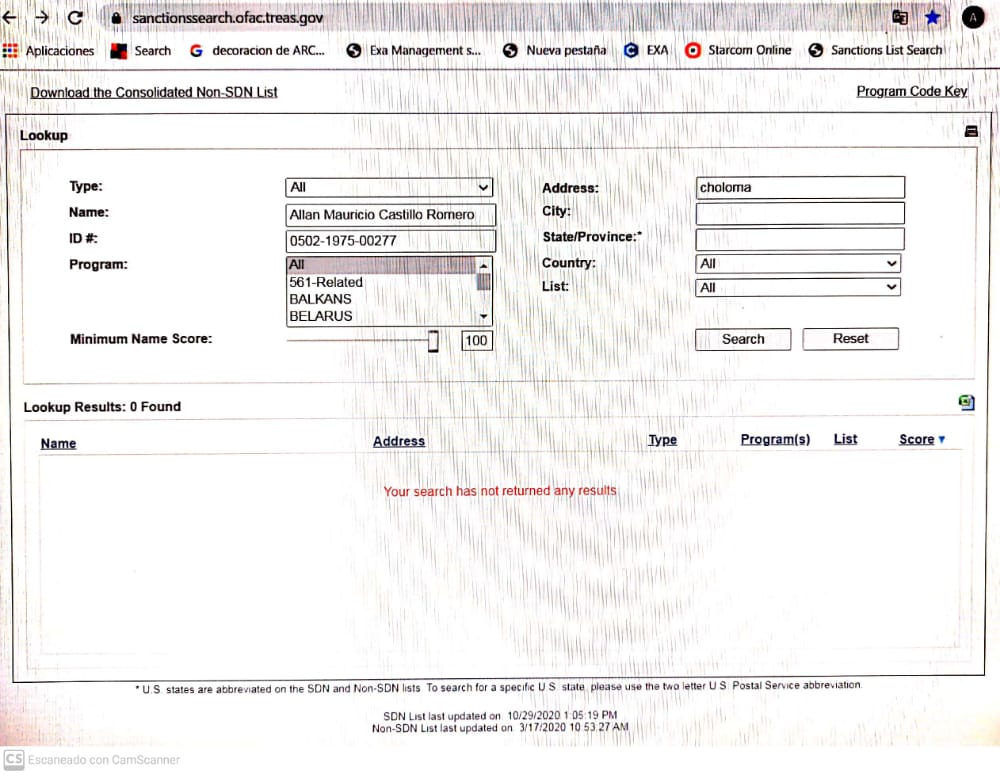Viewport: 1000px width, 774px height.
Task: Sort results by Score column header
Action: point(916,439)
